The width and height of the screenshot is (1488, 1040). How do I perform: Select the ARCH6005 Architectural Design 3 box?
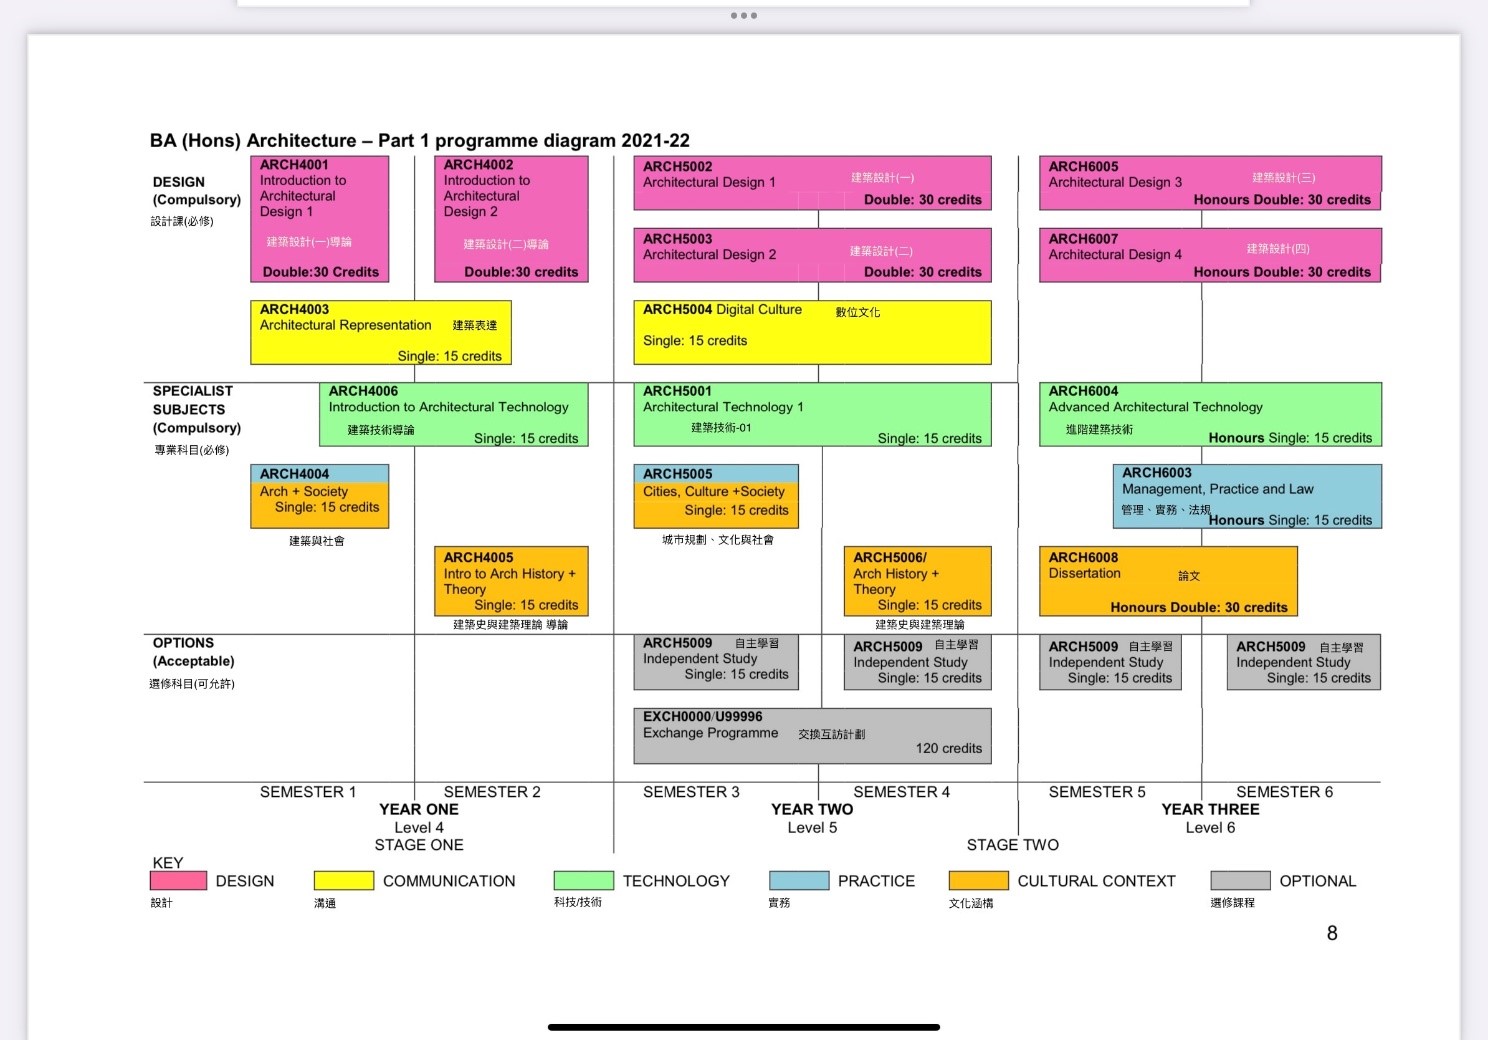point(1210,183)
